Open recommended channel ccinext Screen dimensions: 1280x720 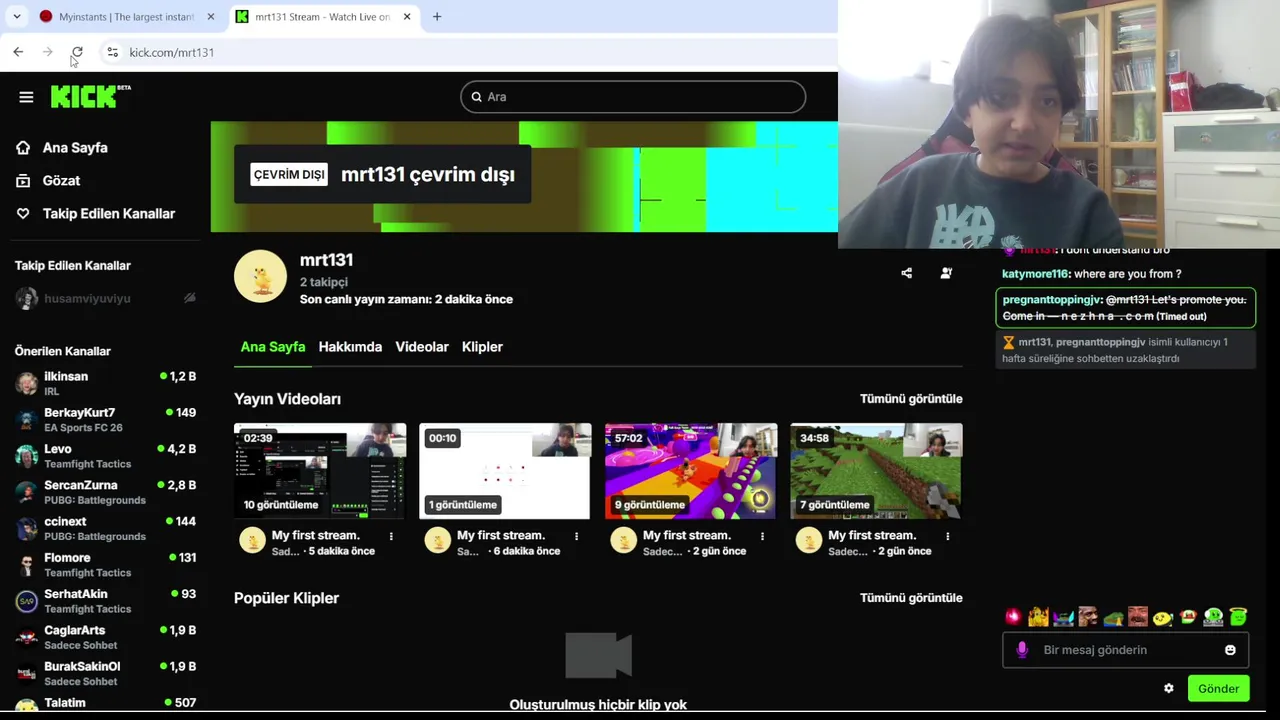(105, 528)
